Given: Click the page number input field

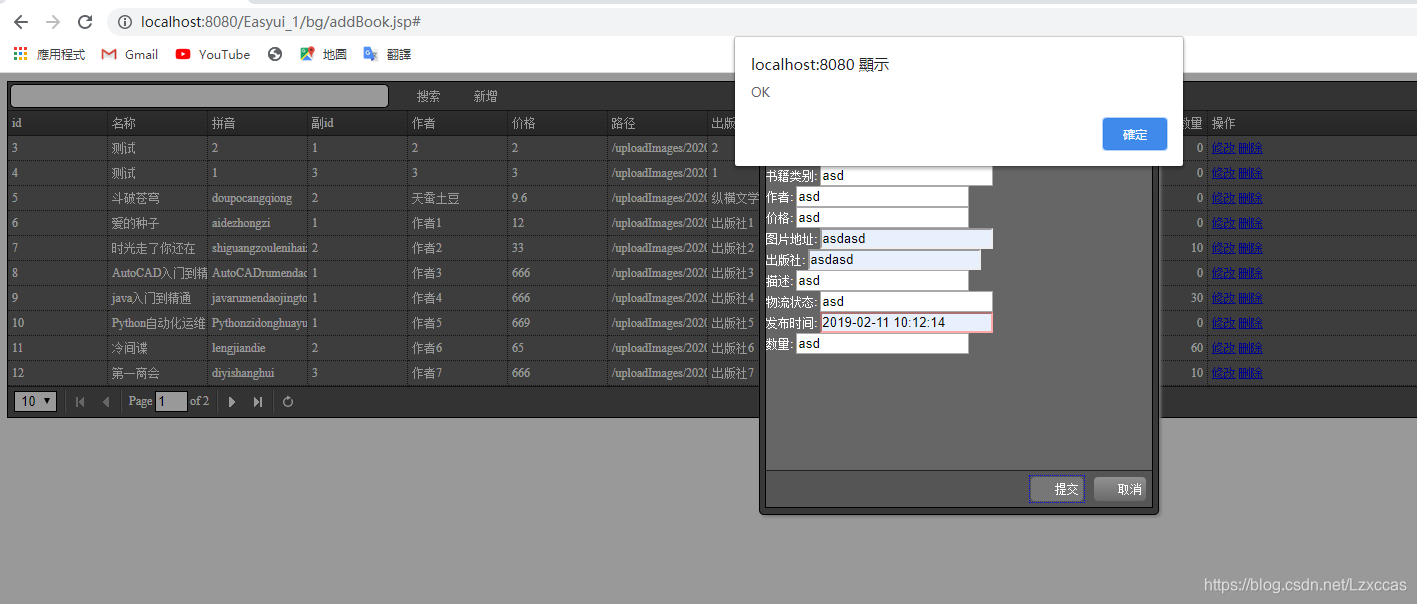Looking at the screenshot, I should [x=171, y=401].
